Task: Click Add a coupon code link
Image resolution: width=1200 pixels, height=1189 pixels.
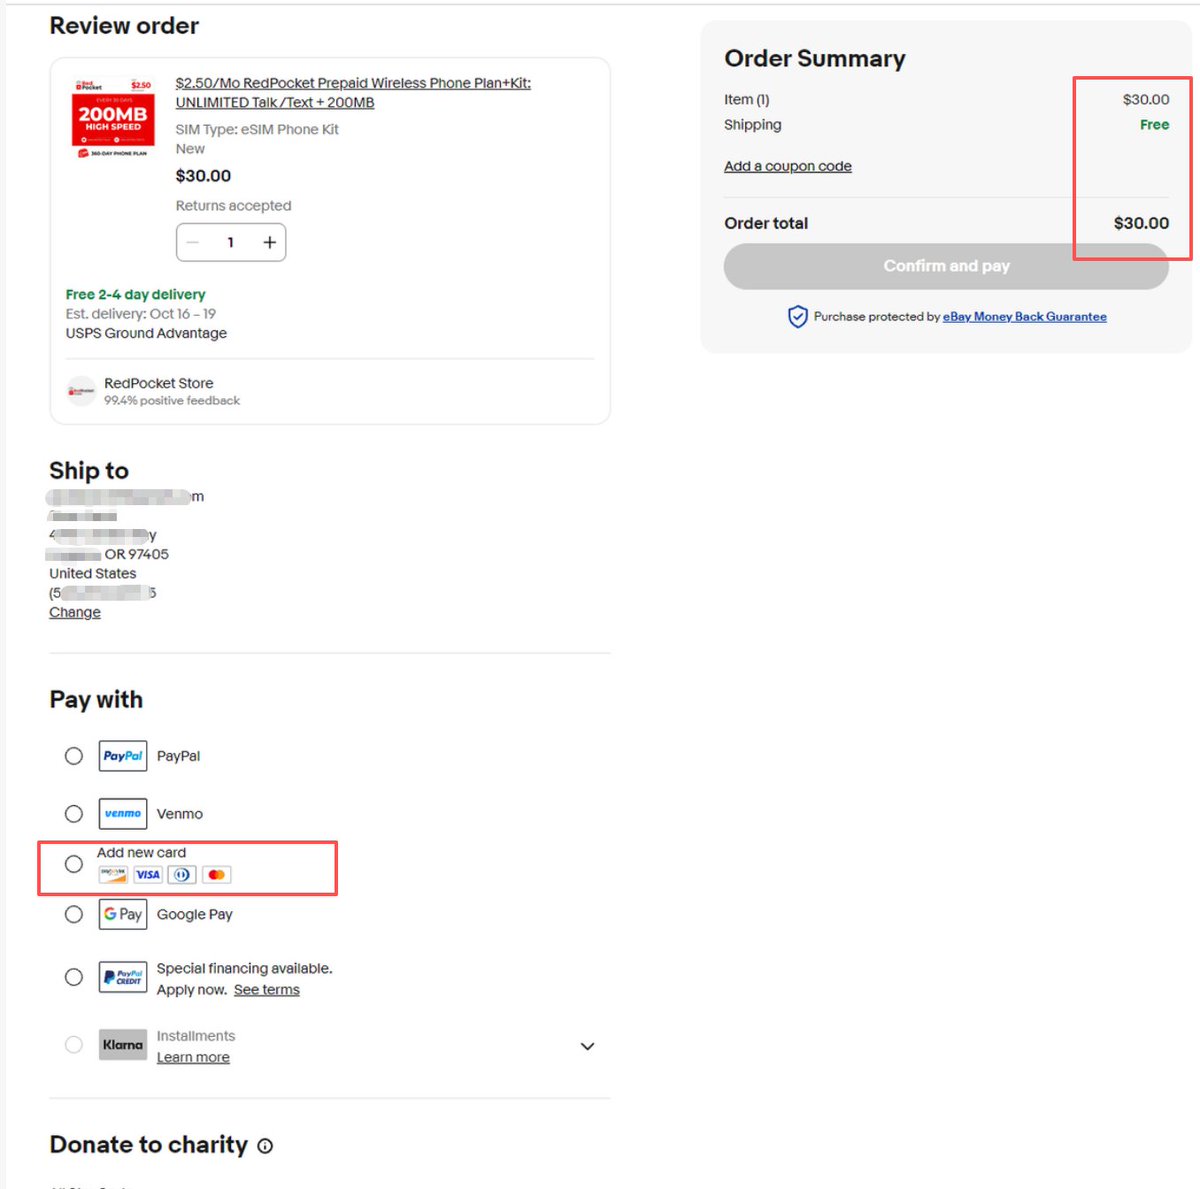Action: (x=788, y=166)
